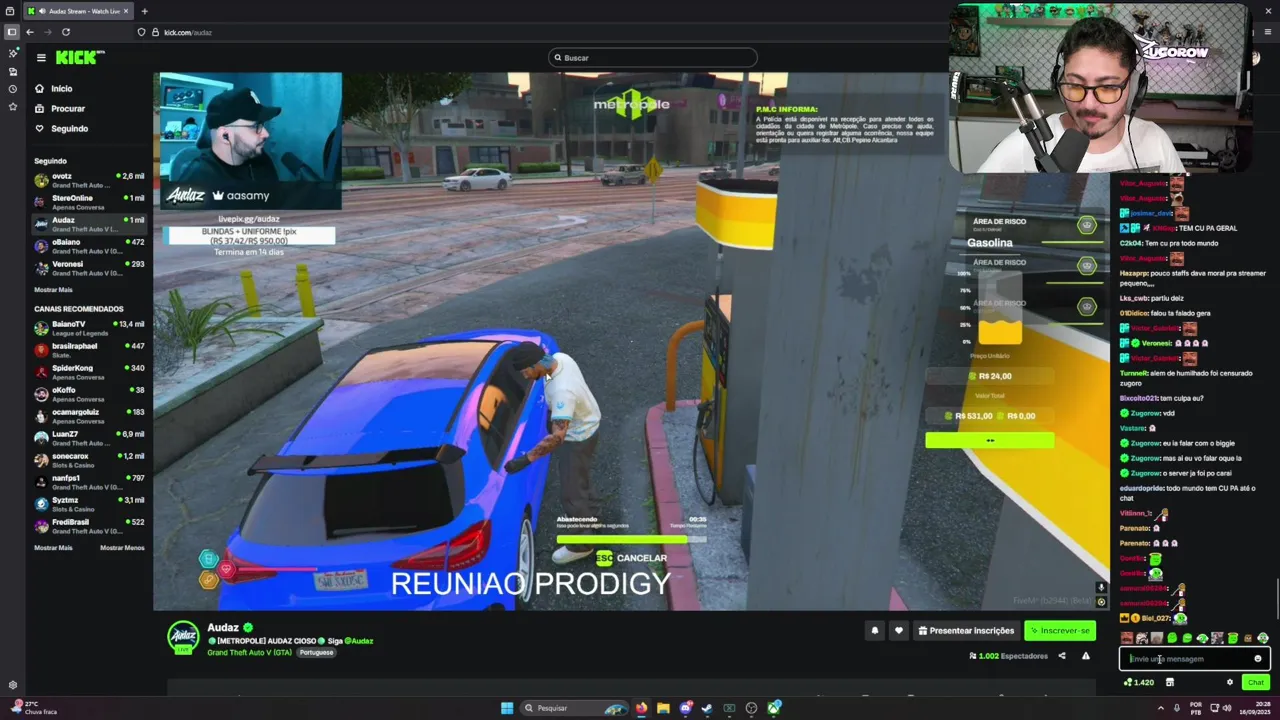Image resolution: width=1280 pixels, height=720 pixels.
Task: Reload the page with refresh icon
Action: (66, 32)
